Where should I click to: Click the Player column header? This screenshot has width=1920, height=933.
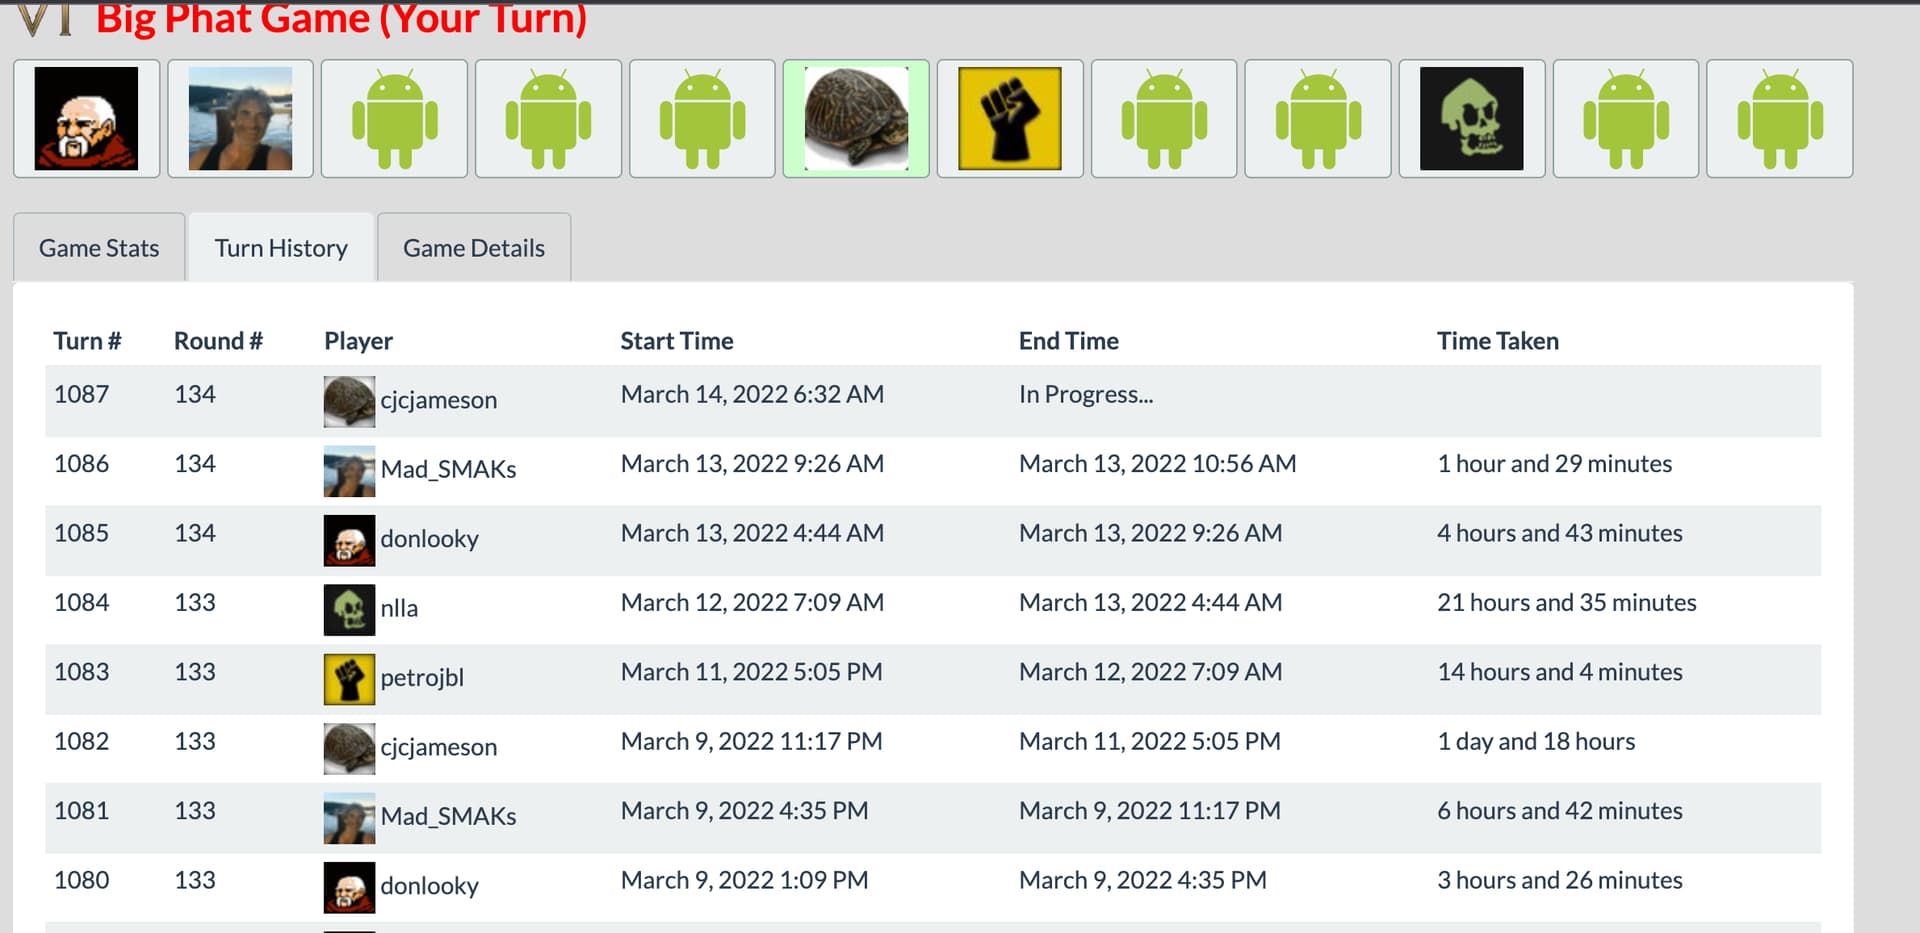pyautogui.click(x=358, y=341)
